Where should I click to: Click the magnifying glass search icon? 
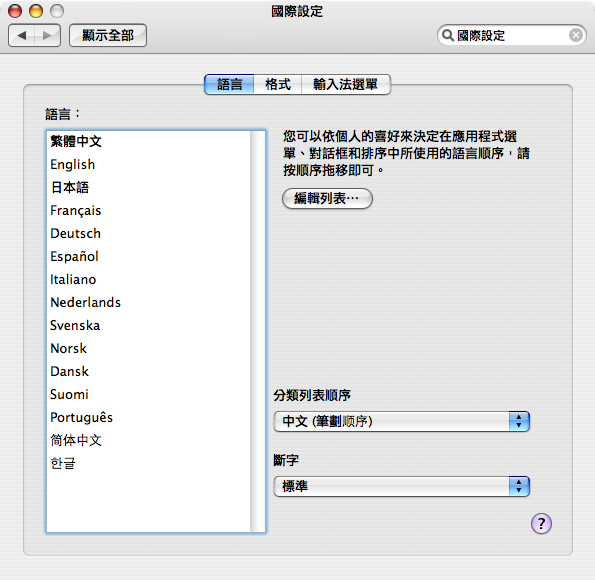pyautogui.click(x=448, y=35)
